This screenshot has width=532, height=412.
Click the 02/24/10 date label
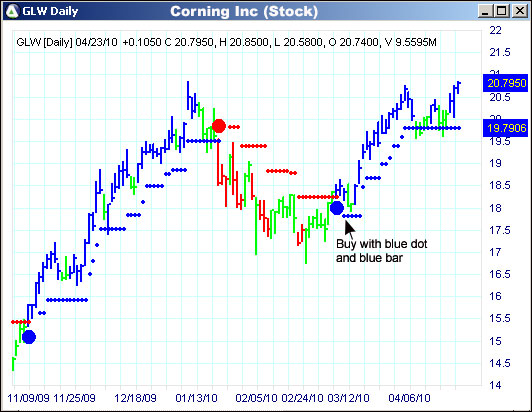303,398
